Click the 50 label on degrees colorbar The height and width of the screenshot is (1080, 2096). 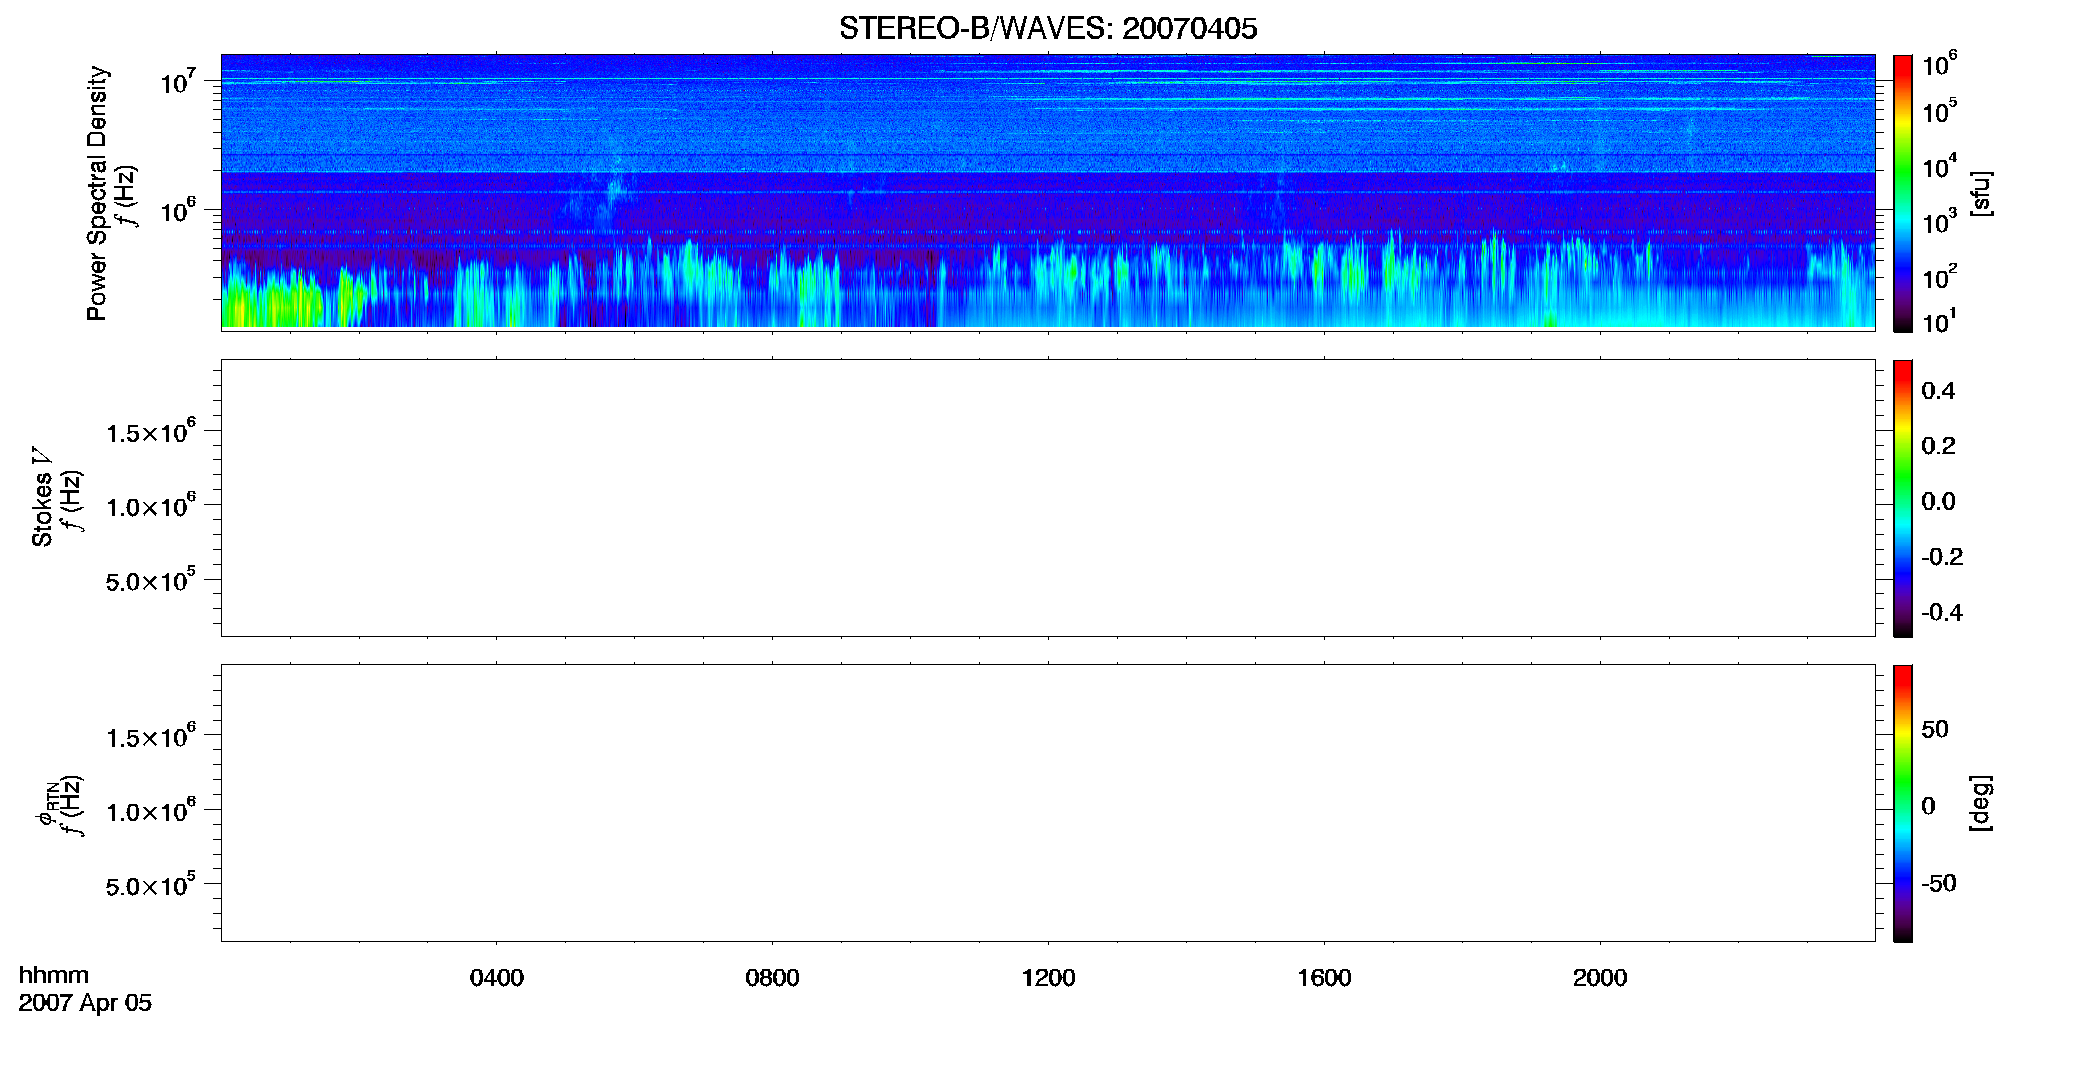click(x=1935, y=729)
